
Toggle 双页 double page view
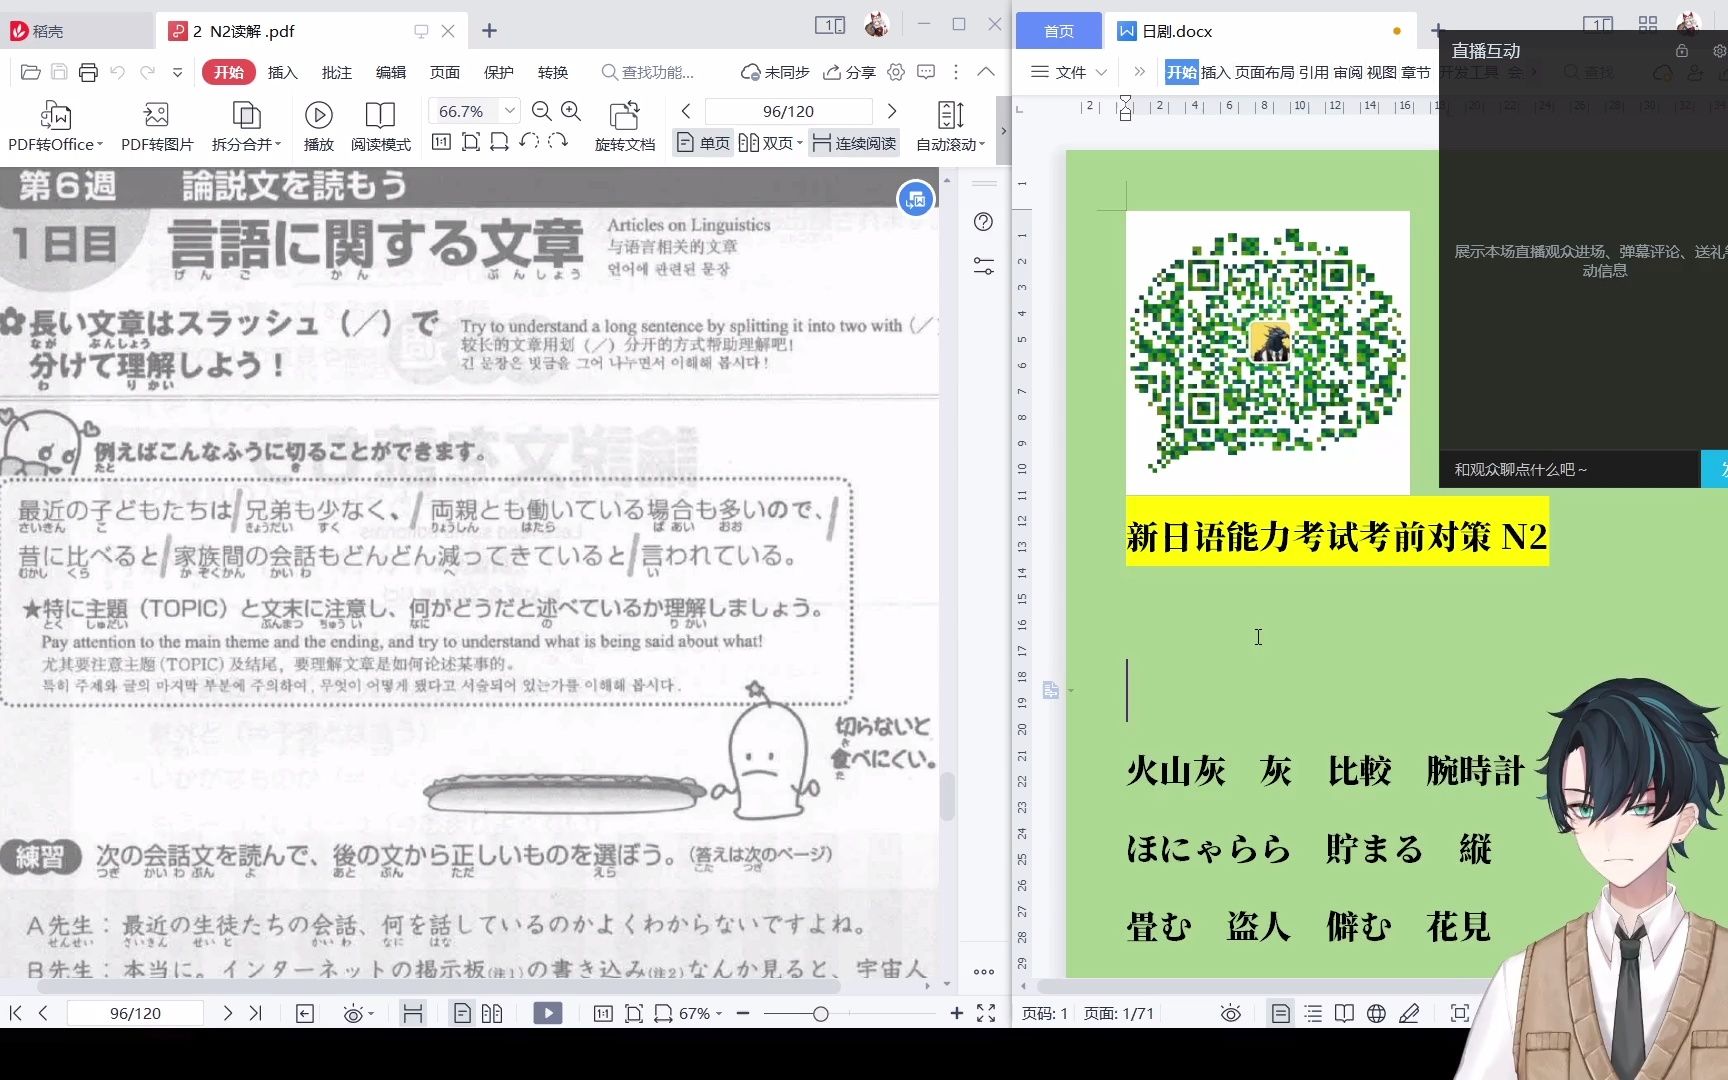[770, 143]
